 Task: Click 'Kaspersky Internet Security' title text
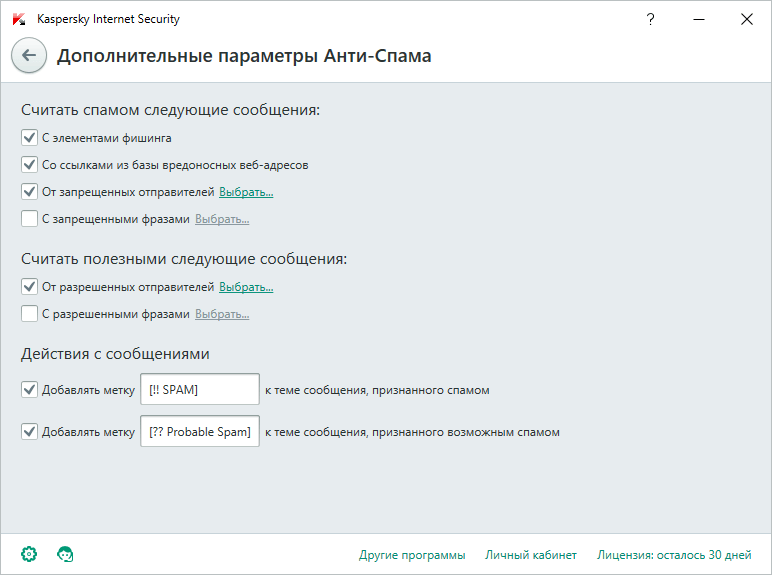click(x=108, y=19)
